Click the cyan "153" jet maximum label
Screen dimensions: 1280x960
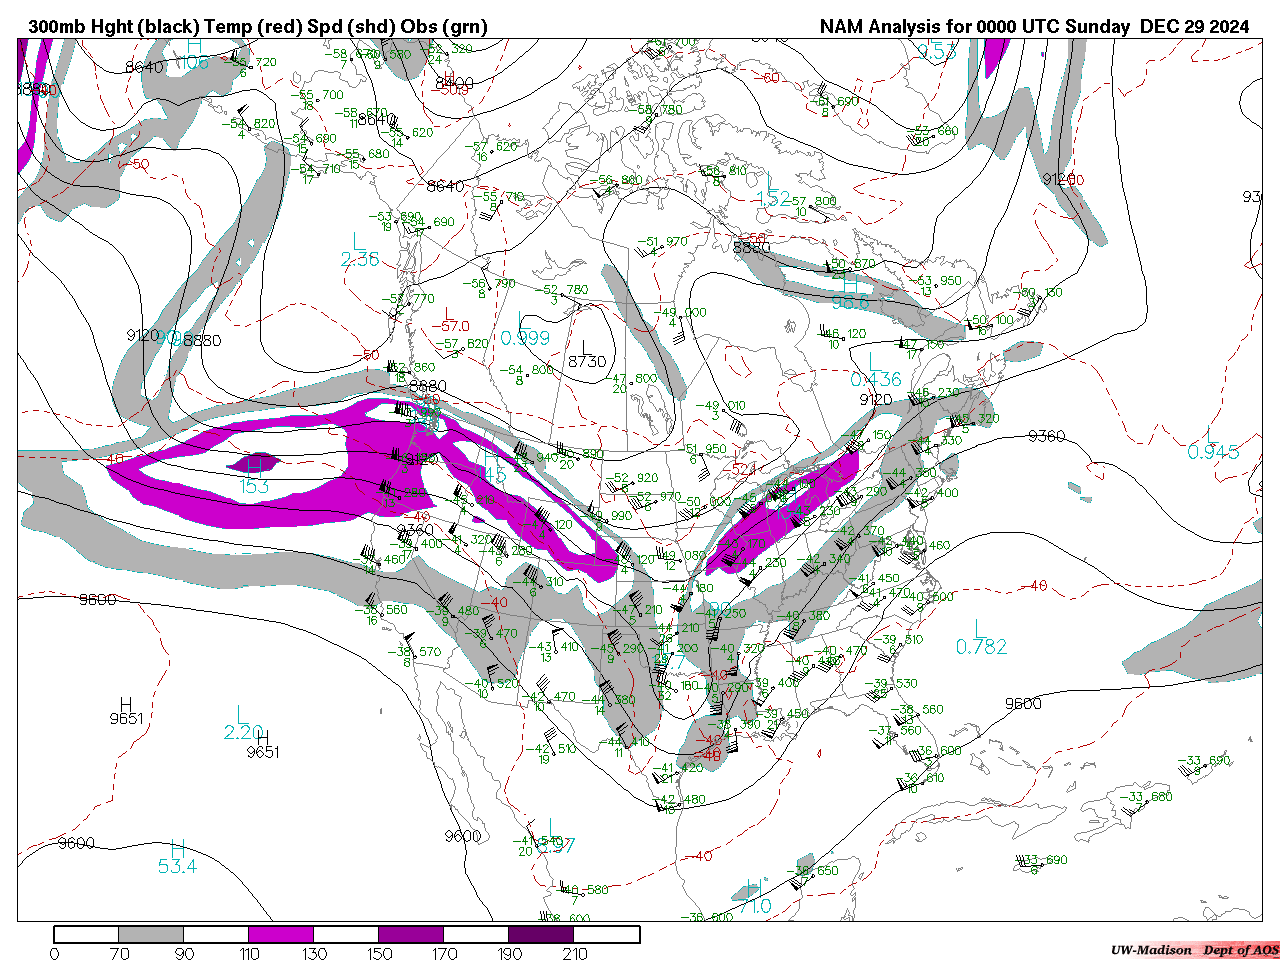pyautogui.click(x=254, y=487)
